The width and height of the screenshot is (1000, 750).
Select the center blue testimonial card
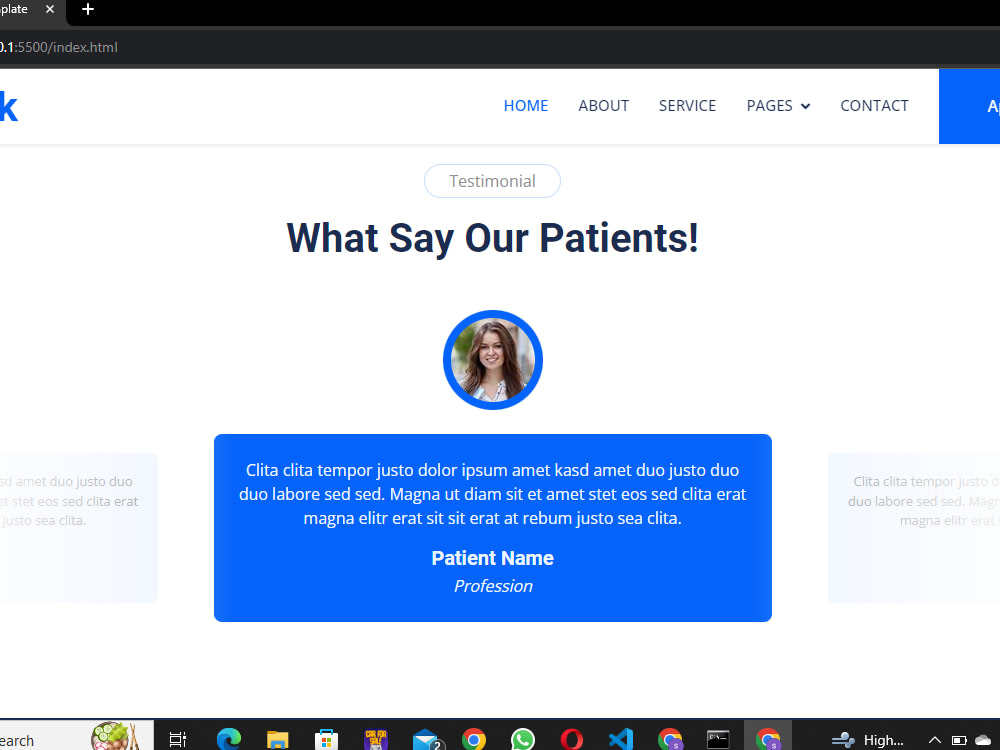click(x=493, y=528)
